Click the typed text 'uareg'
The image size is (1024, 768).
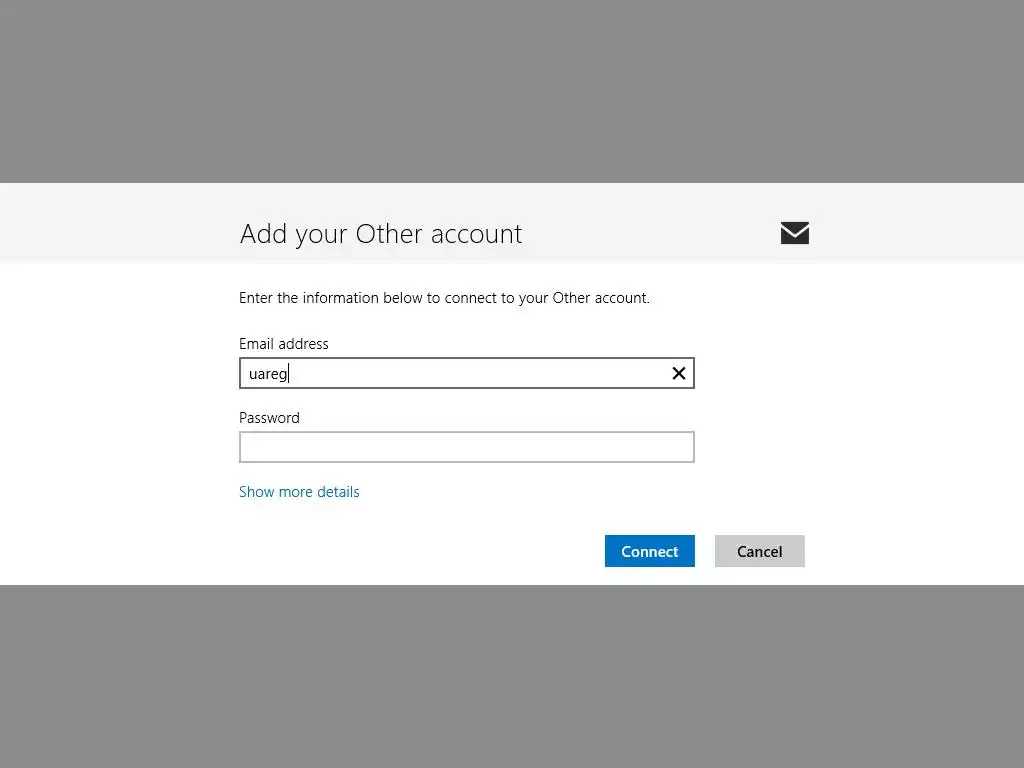click(267, 374)
